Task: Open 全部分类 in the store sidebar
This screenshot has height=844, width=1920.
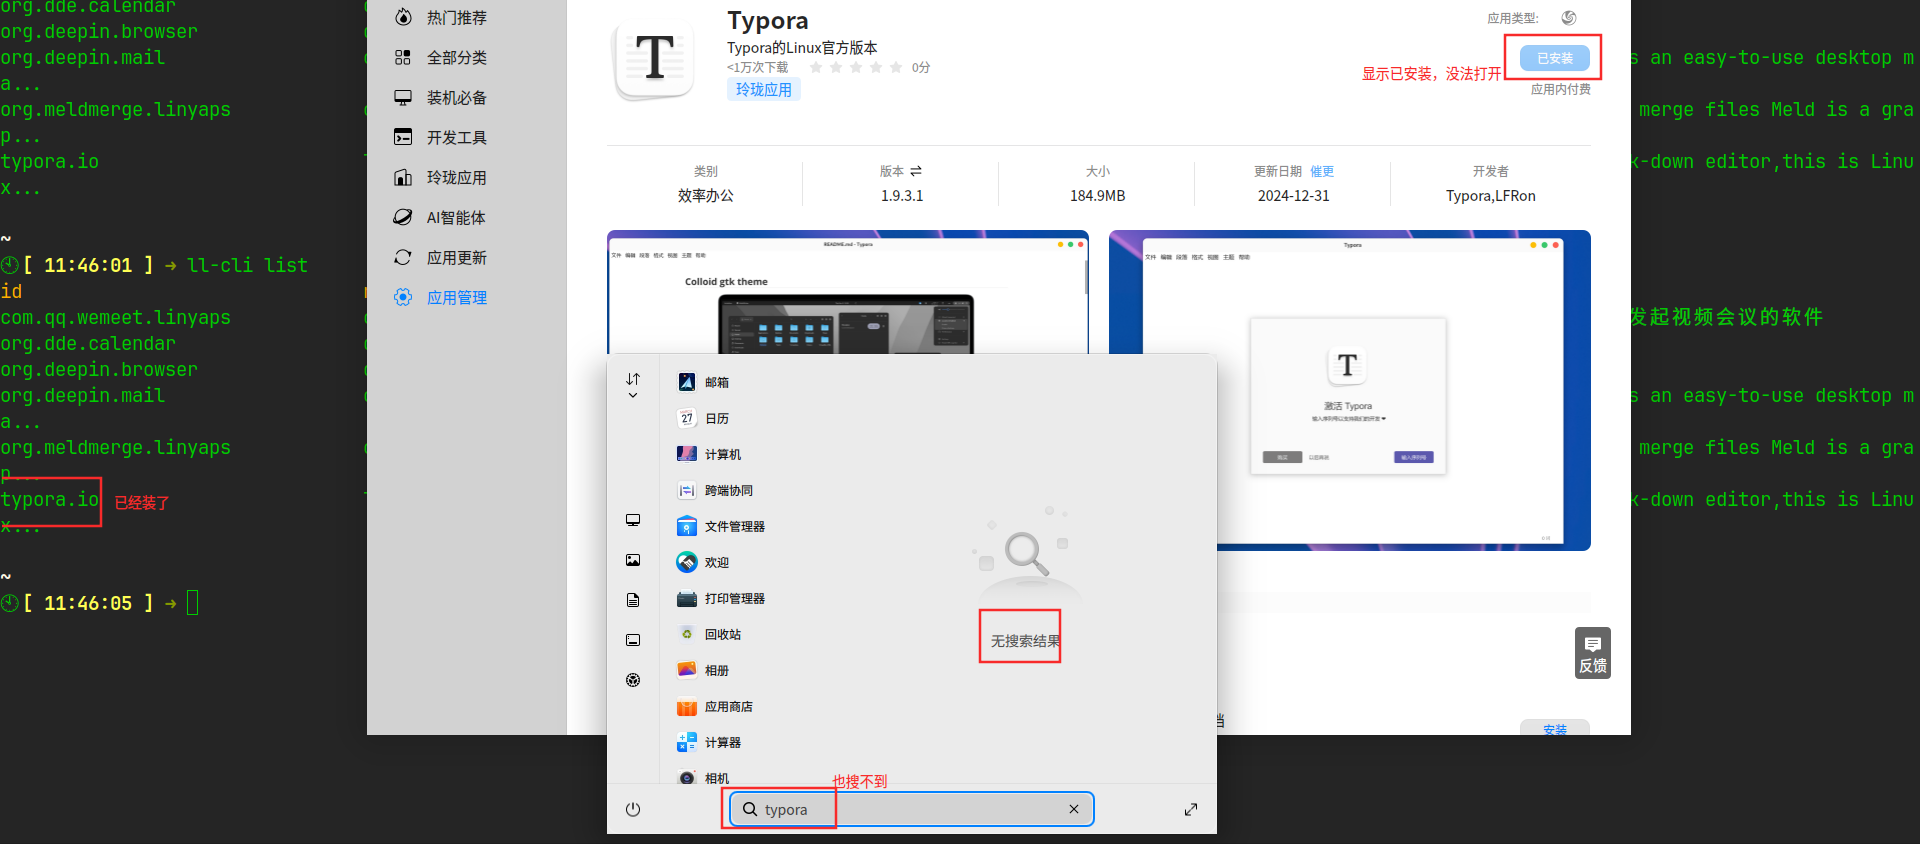Action: pos(441,58)
